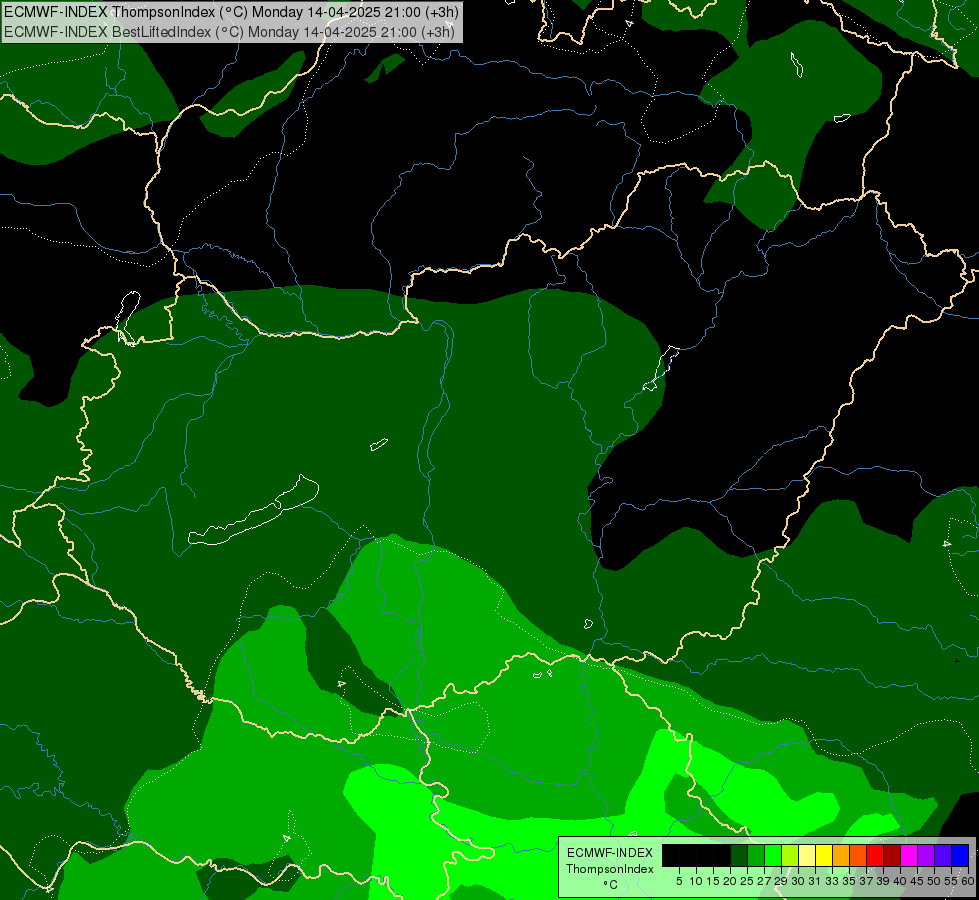Click the violet 50-55 legend swatch

click(x=943, y=855)
